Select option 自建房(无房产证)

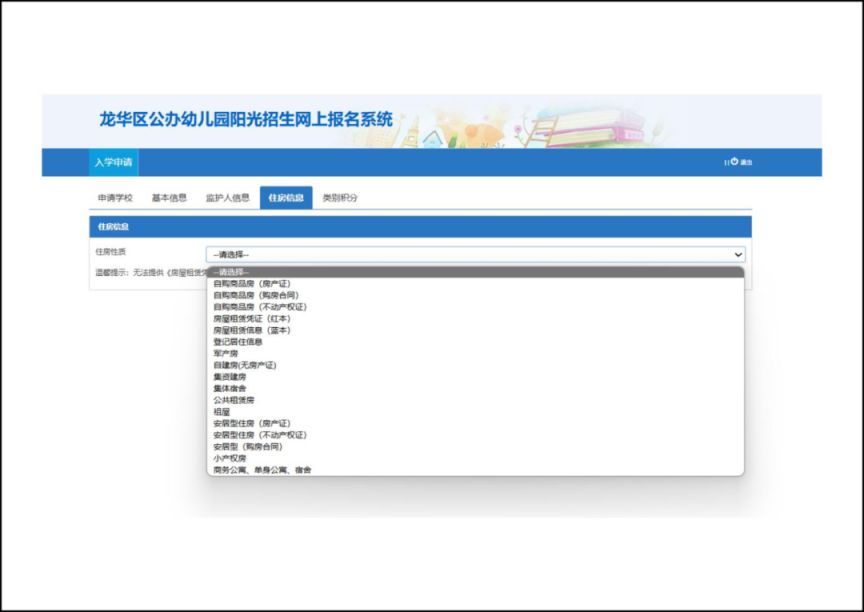[x=476, y=365]
